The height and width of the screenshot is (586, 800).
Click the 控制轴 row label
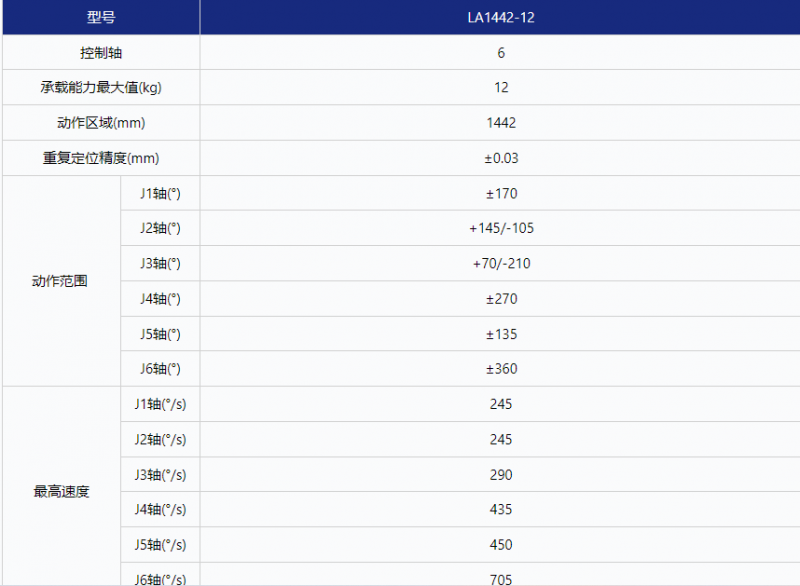tap(100, 53)
